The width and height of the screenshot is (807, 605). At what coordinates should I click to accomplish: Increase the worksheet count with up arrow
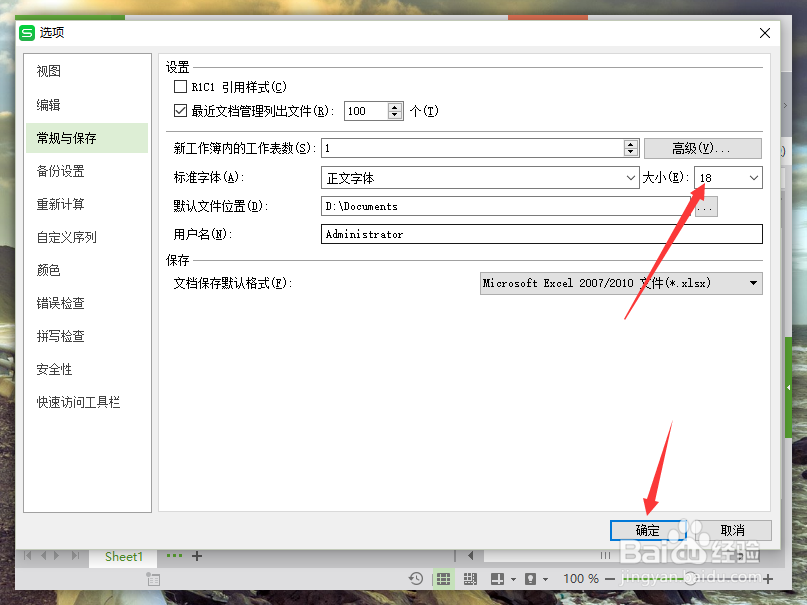click(x=631, y=144)
